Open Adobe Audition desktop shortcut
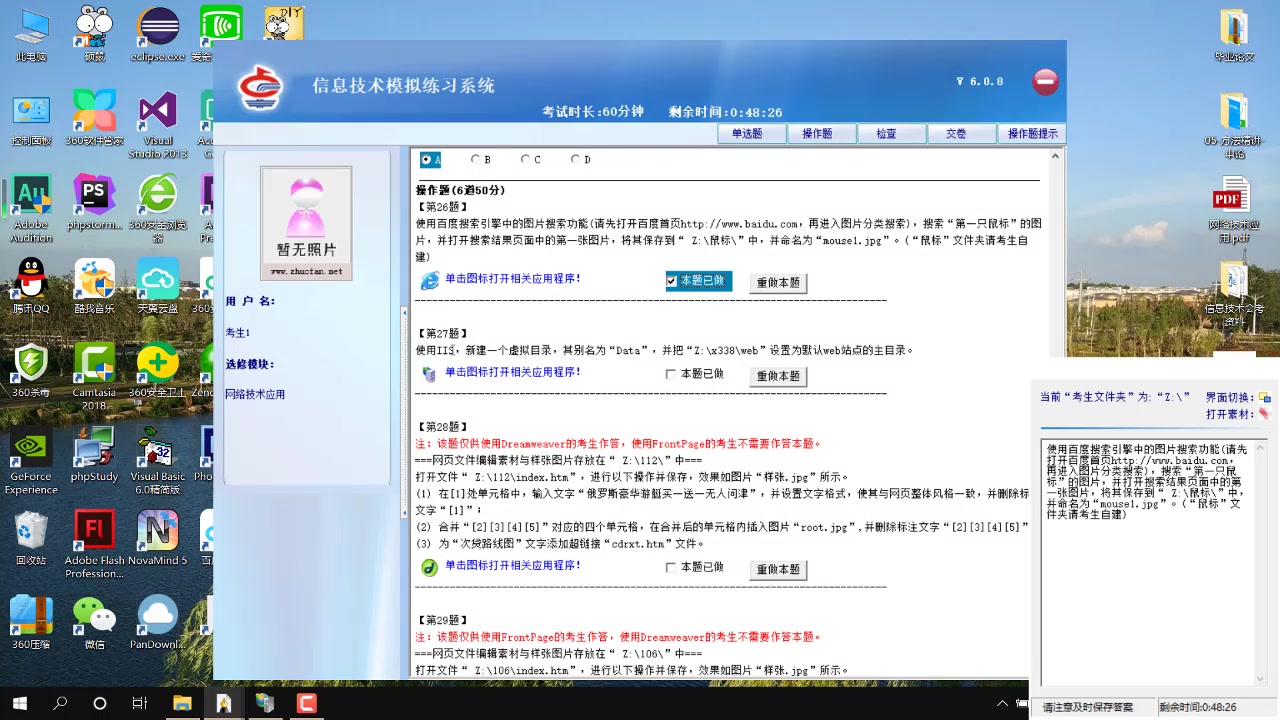Image resolution: width=1280 pixels, height=720 pixels. pyautogui.click(x=32, y=210)
